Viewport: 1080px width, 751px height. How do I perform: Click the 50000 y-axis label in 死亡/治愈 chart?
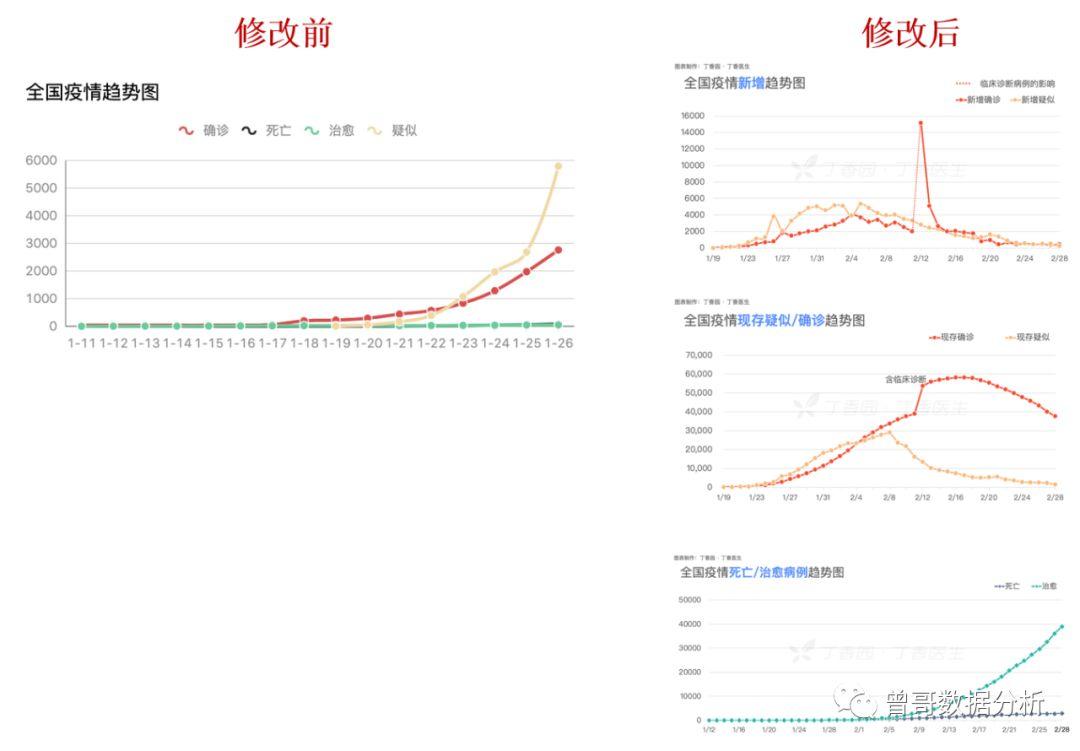[x=689, y=600]
